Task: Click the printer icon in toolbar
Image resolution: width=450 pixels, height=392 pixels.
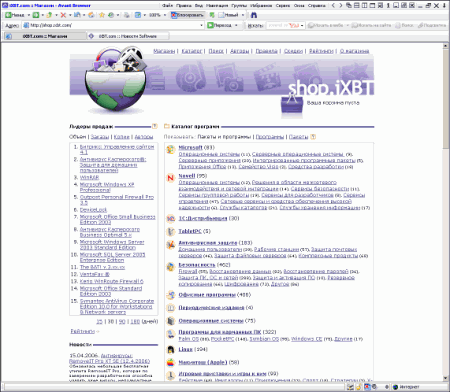Action: 126,15
